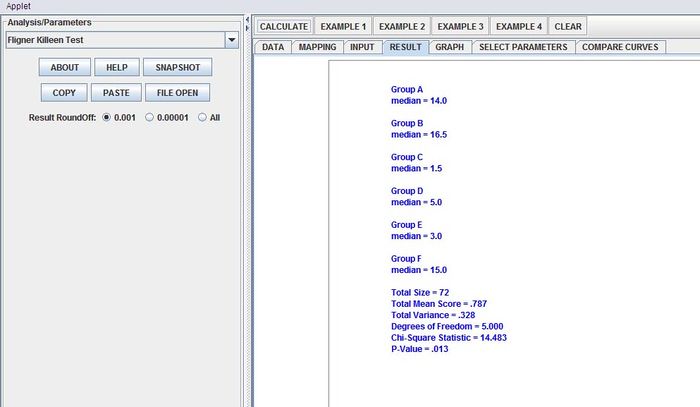Open the Fligner Killeen Test dropdown
This screenshot has height=407, width=700.
tap(231, 40)
